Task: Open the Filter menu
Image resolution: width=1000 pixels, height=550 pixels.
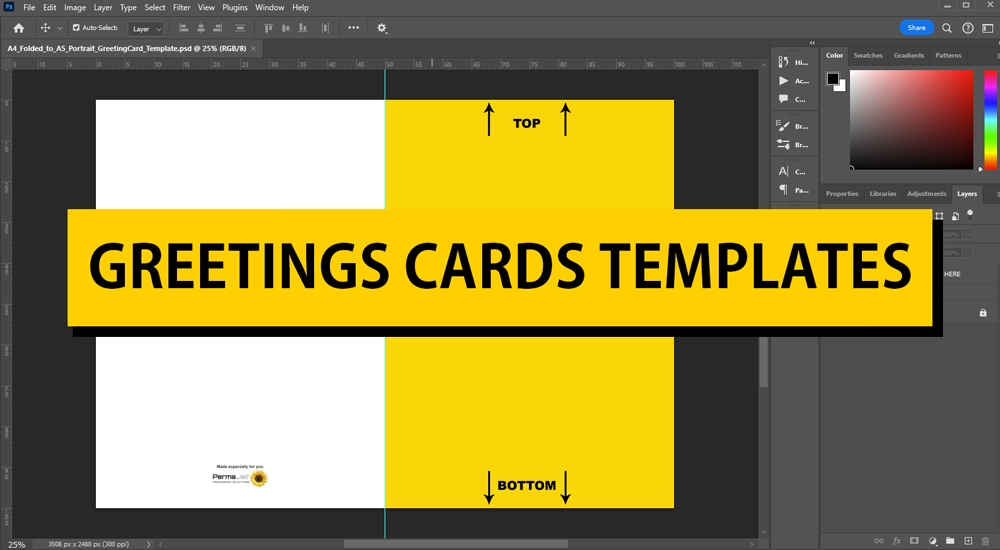Action: 181,7
